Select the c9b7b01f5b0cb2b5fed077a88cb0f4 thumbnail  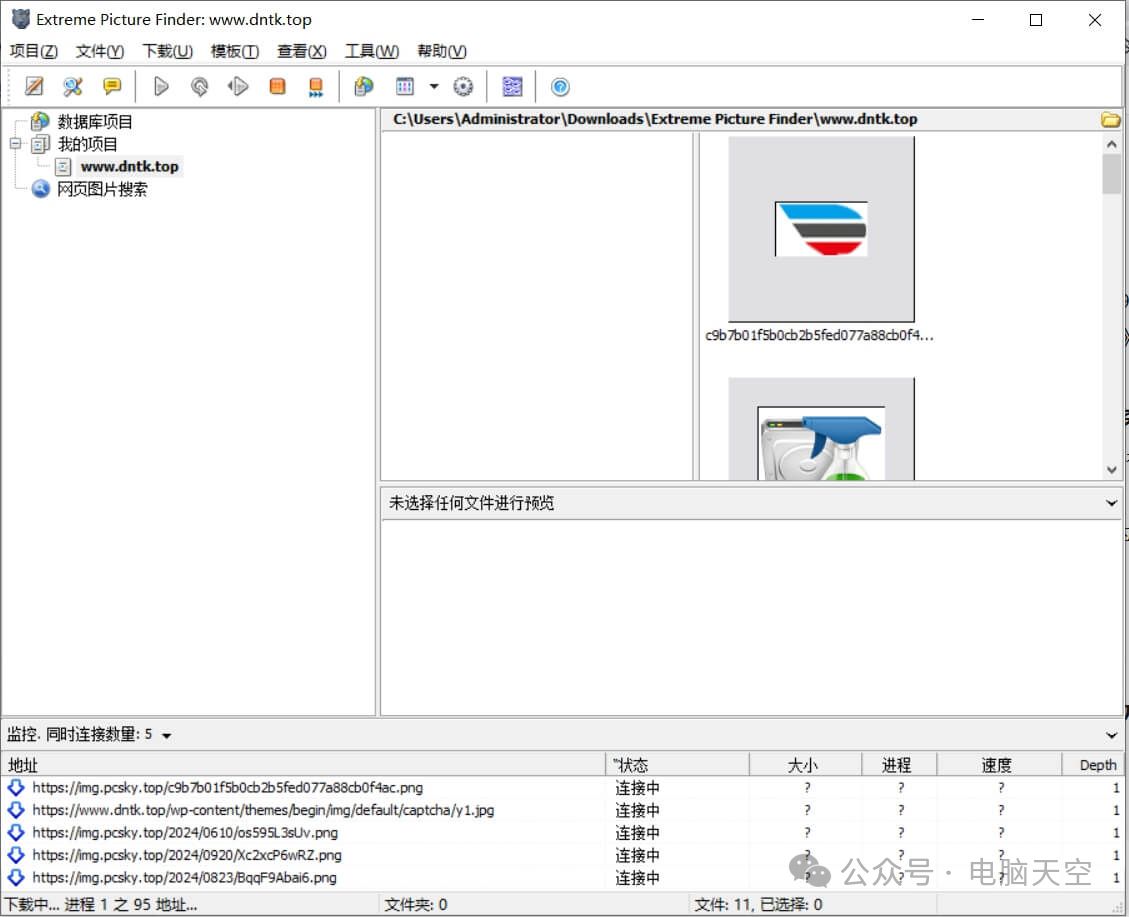tap(821, 229)
